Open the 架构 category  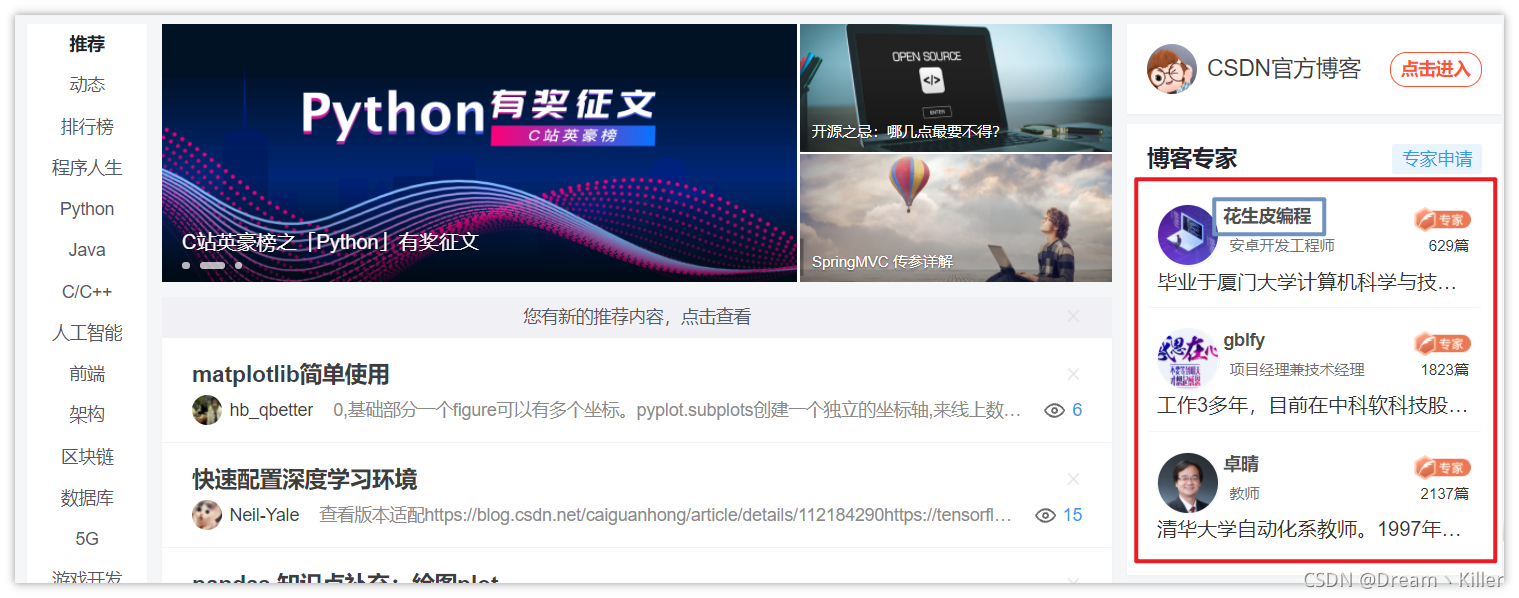point(87,415)
